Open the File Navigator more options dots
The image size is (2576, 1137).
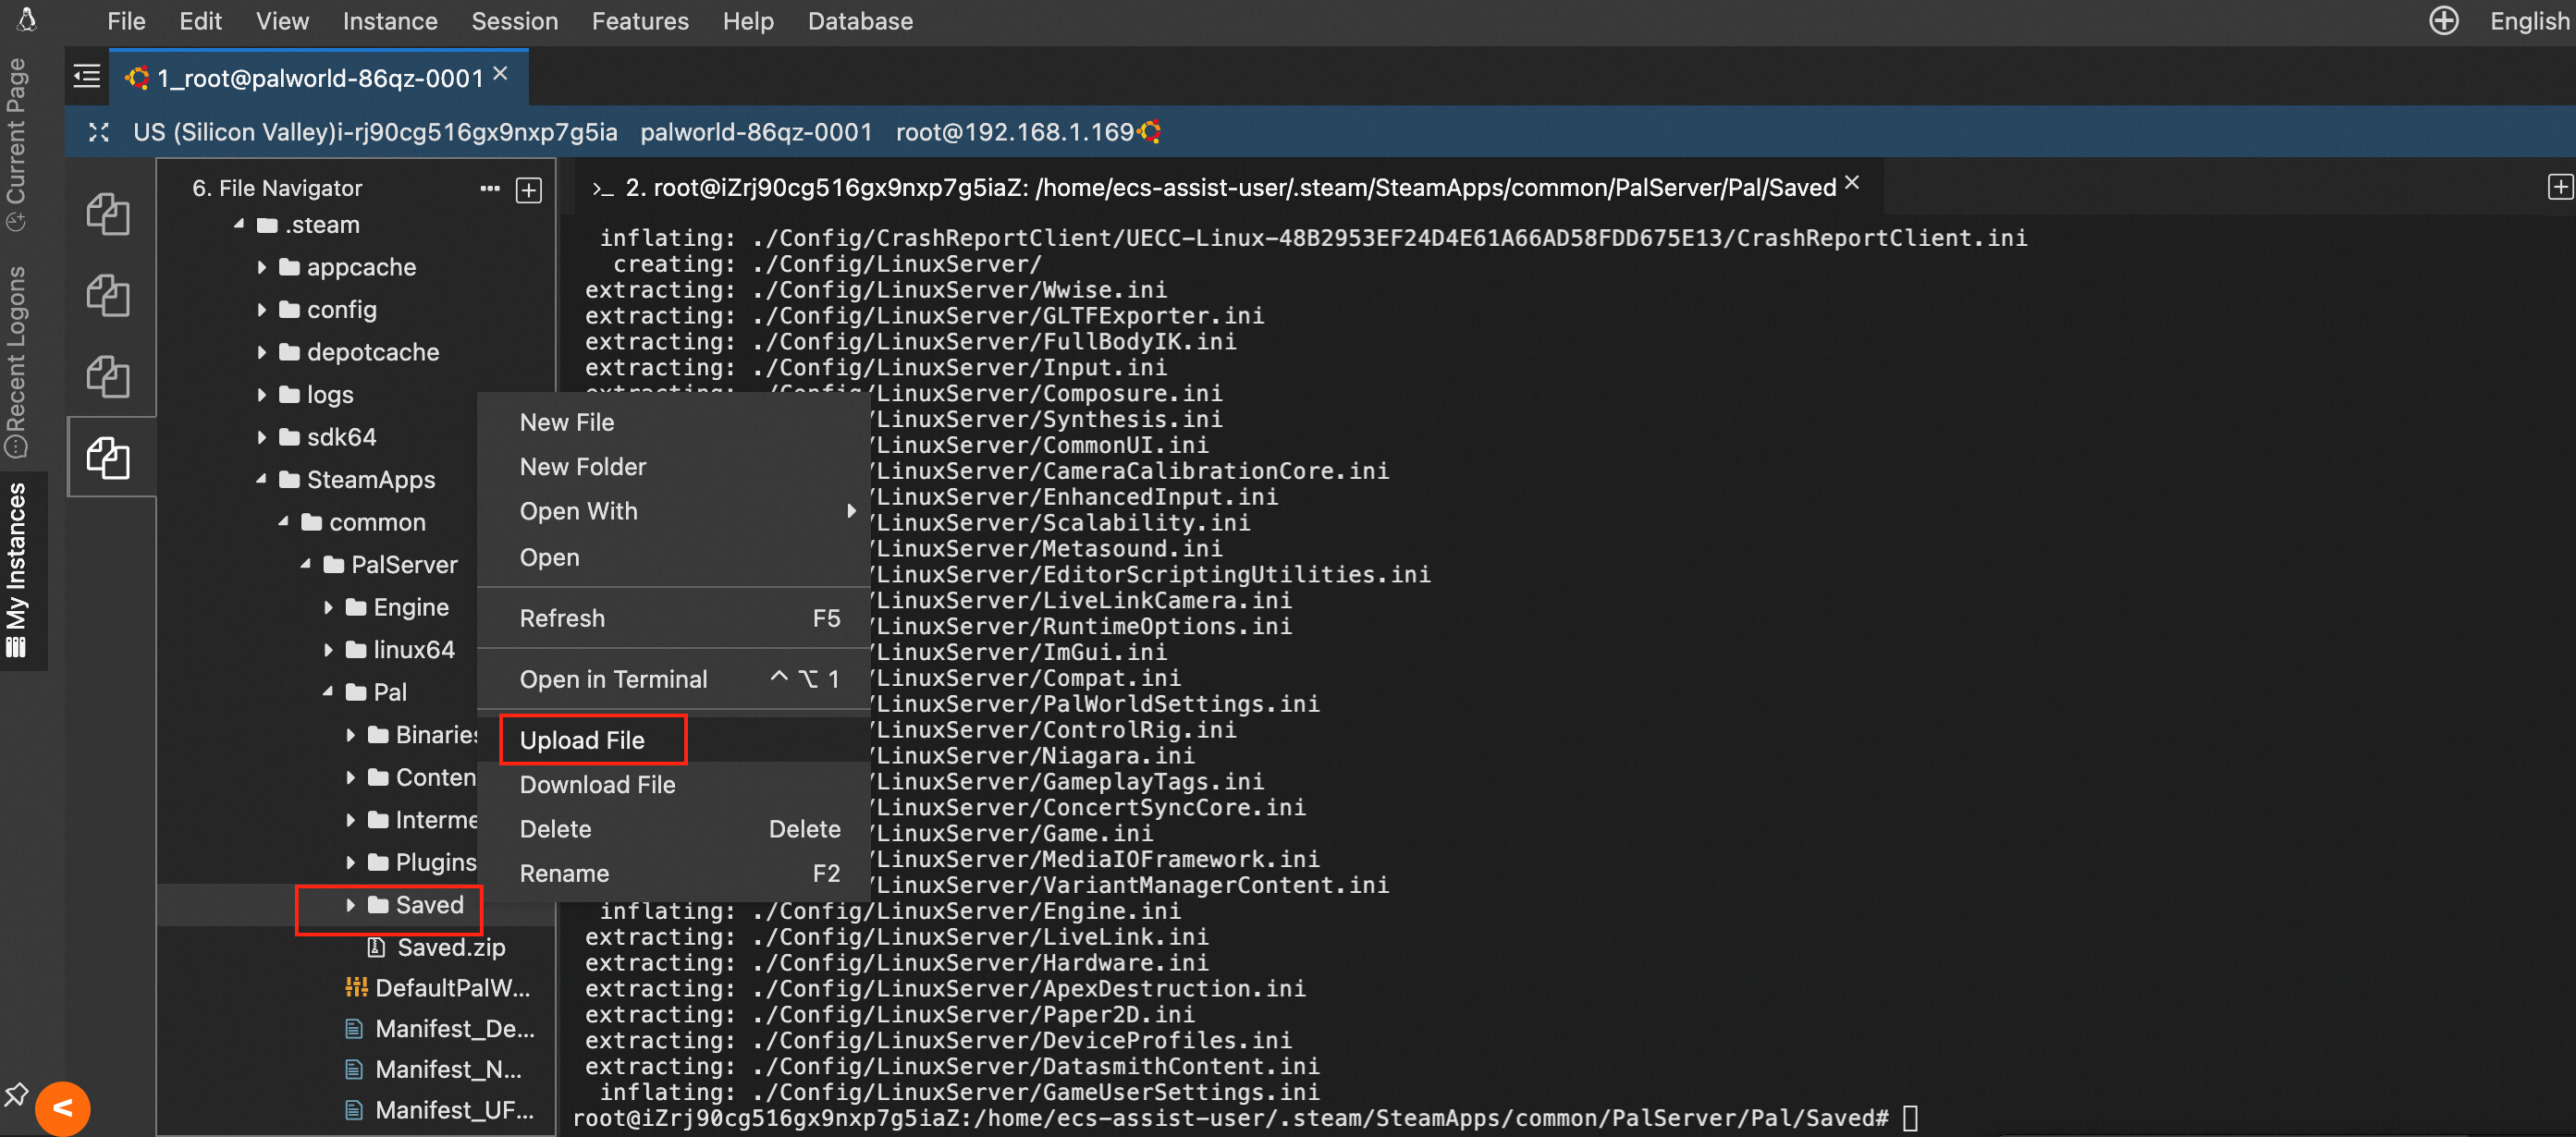pyautogui.click(x=489, y=188)
